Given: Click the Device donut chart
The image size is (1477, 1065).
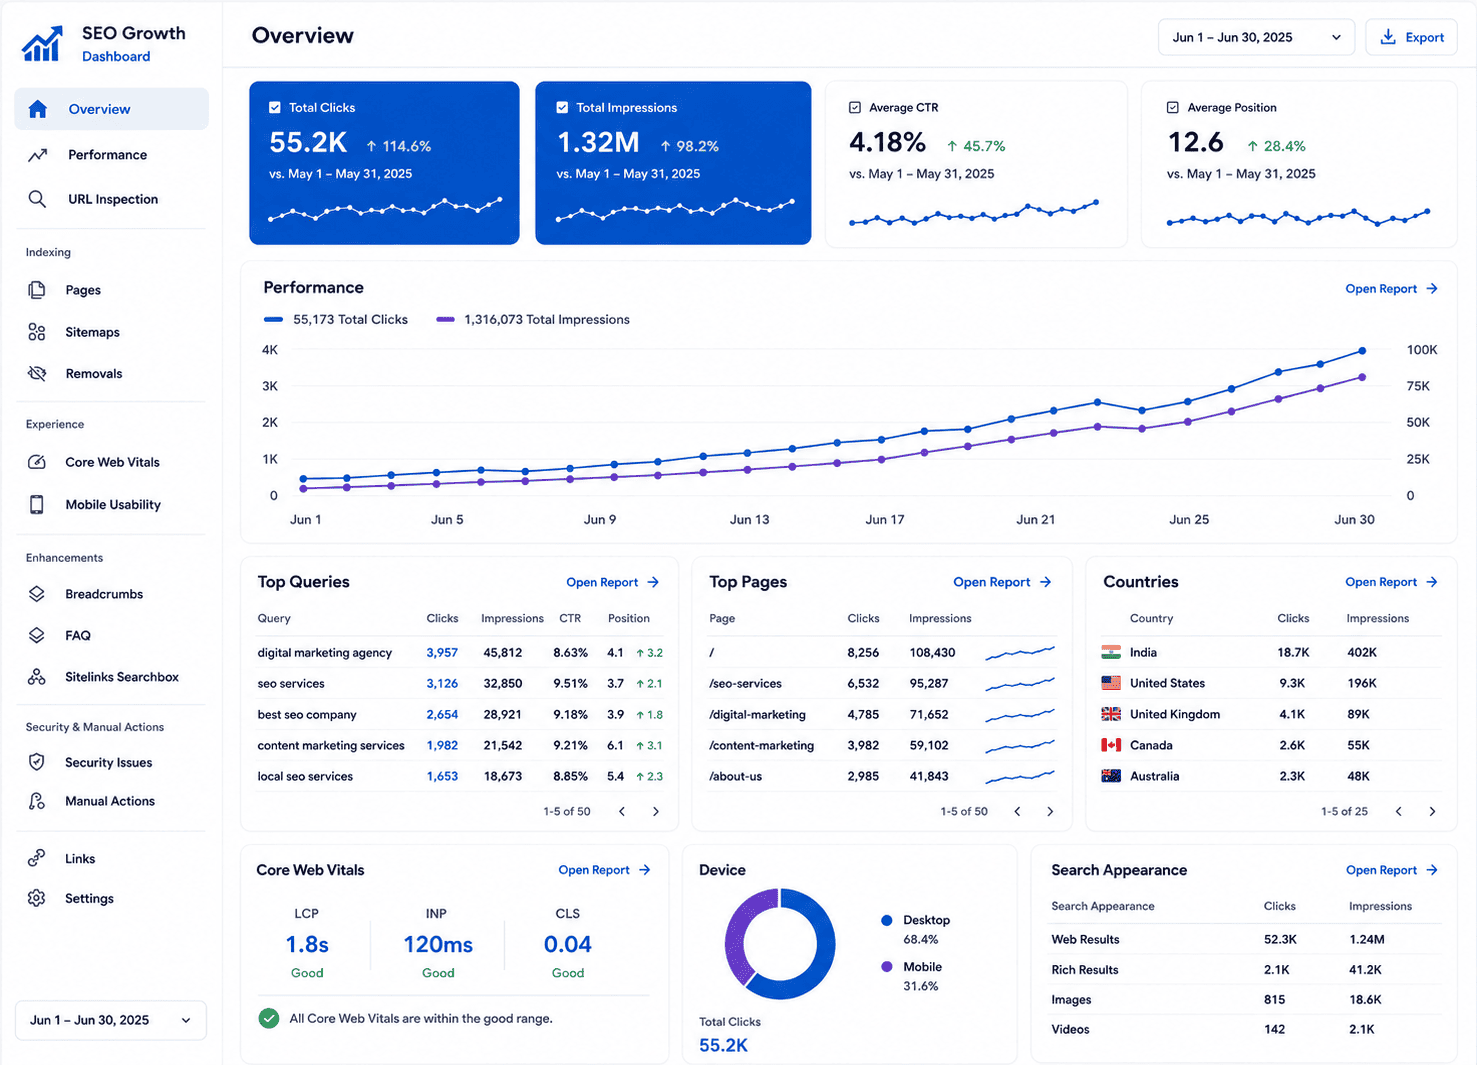Looking at the screenshot, I should pos(779,944).
